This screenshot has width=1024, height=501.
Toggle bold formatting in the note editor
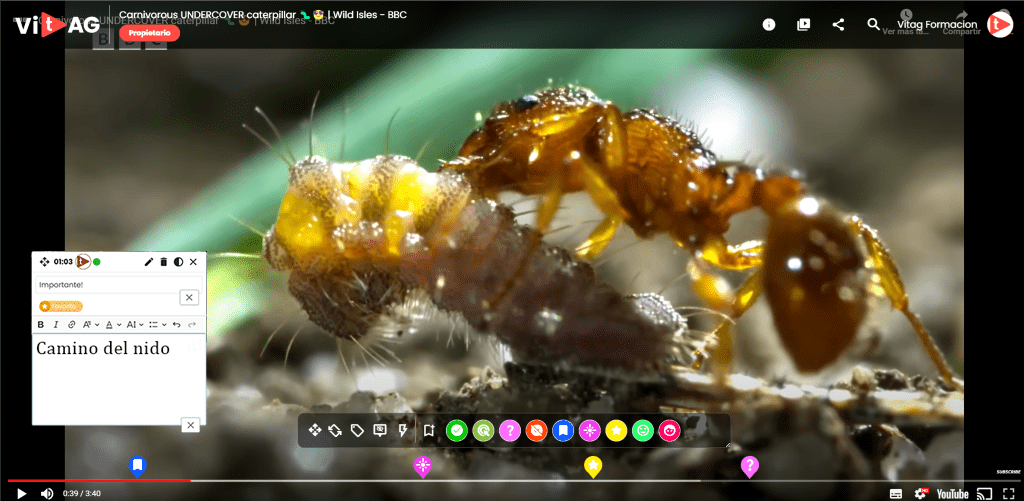(40, 324)
